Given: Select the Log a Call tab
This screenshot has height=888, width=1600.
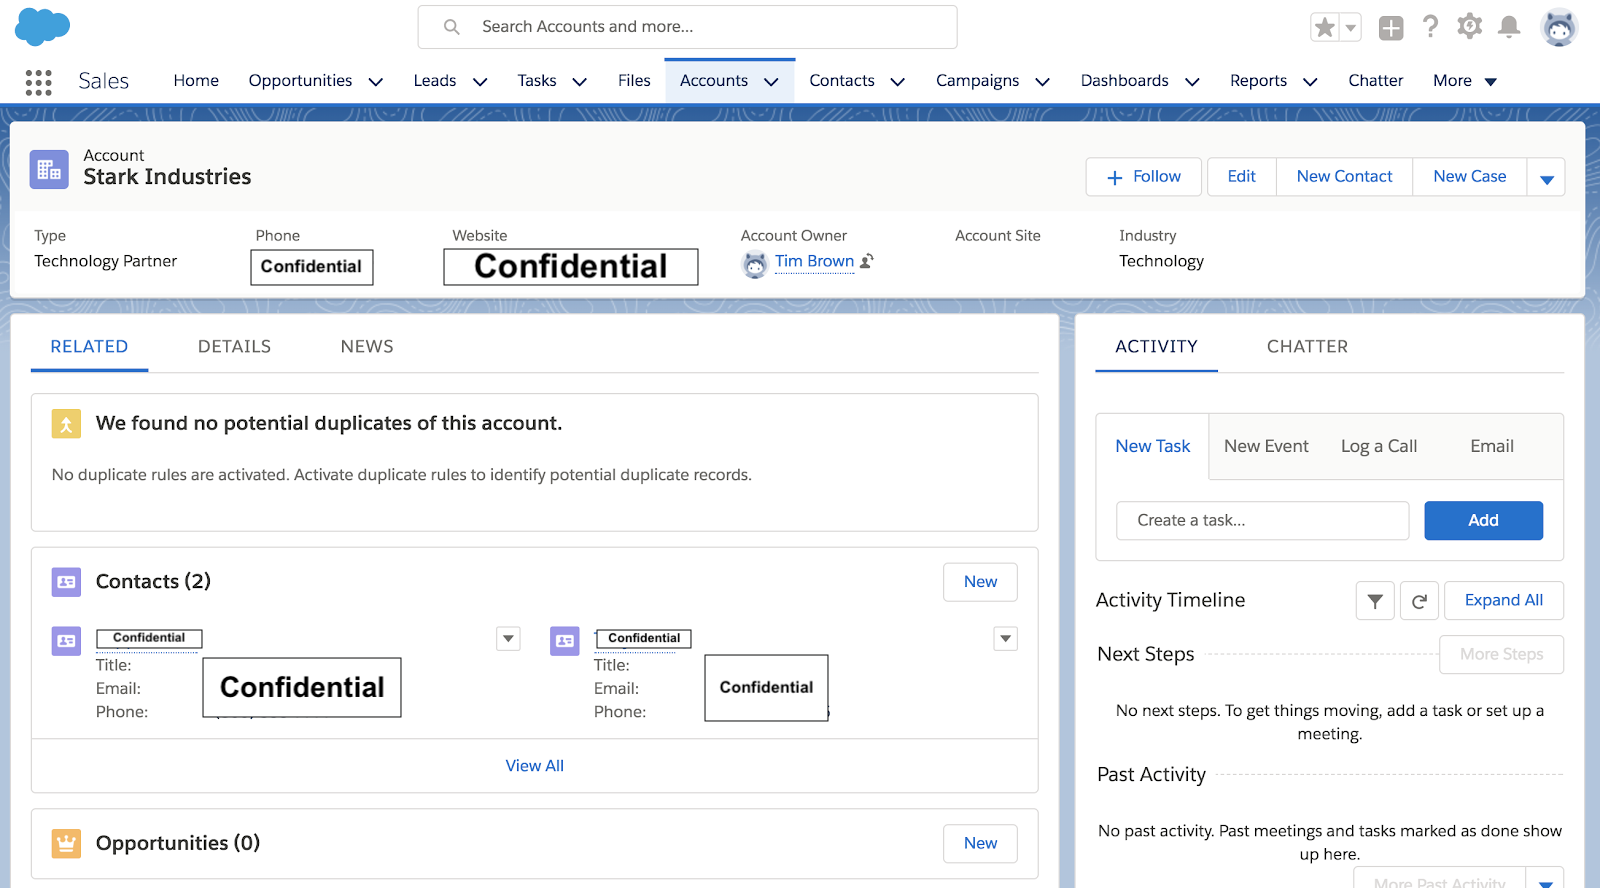Looking at the screenshot, I should pos(1378,447).
